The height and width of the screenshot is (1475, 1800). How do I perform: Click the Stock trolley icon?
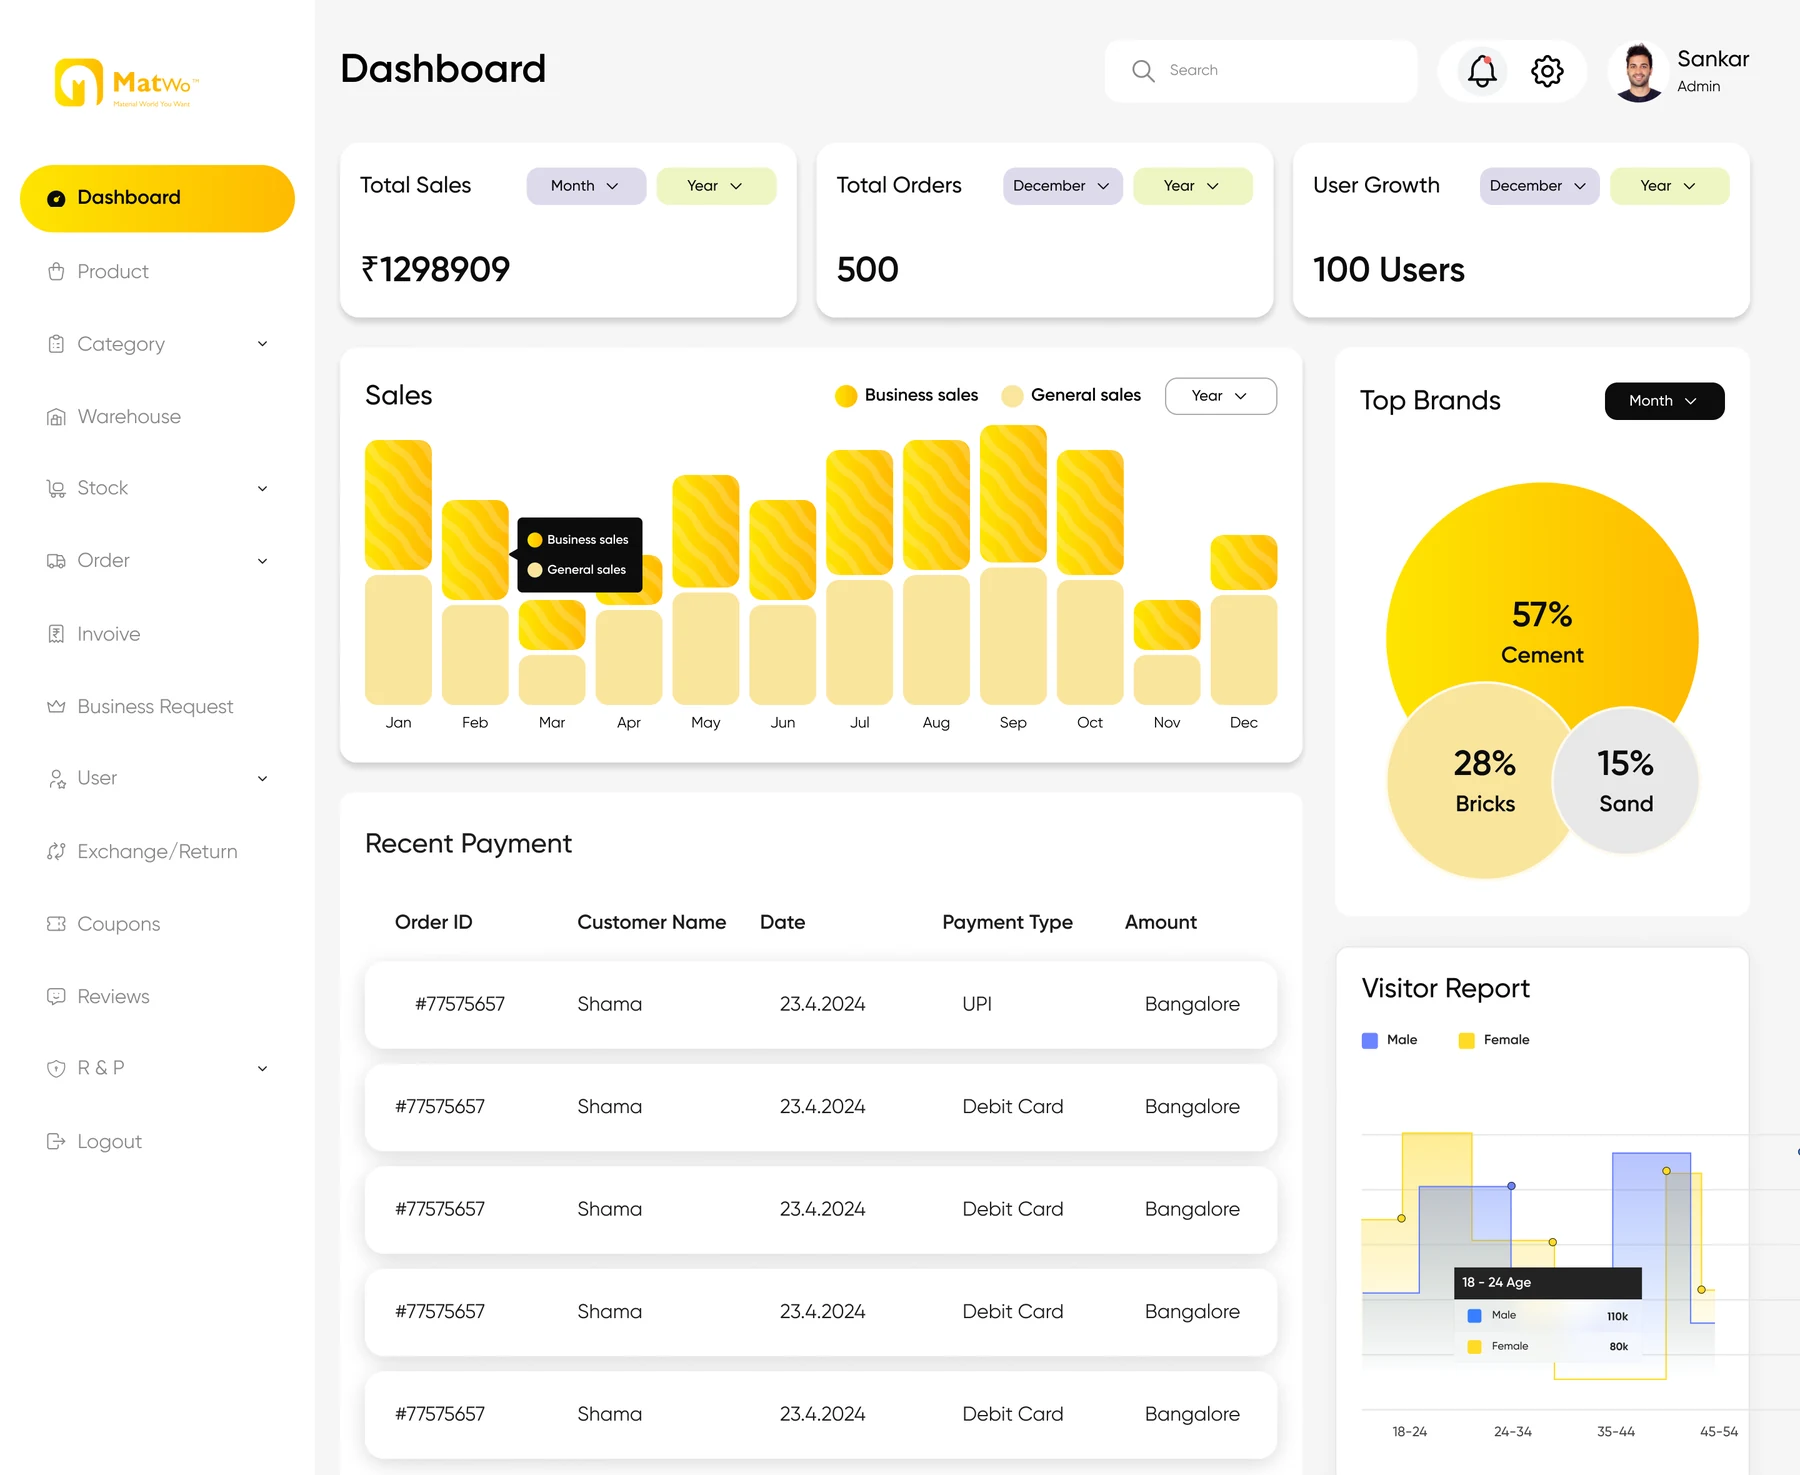click(x=56, y=488)
